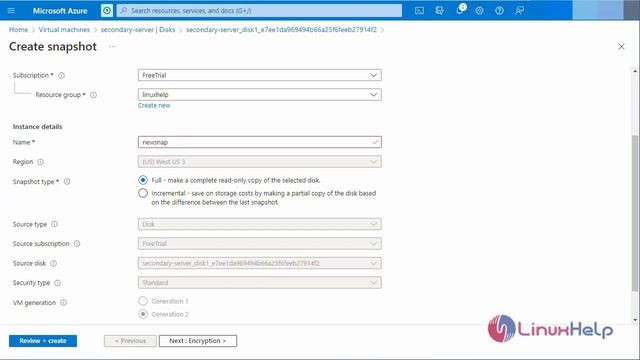Click the Region info icon
This screenshot has width=640, height=360.
click(x=40, y=162)
